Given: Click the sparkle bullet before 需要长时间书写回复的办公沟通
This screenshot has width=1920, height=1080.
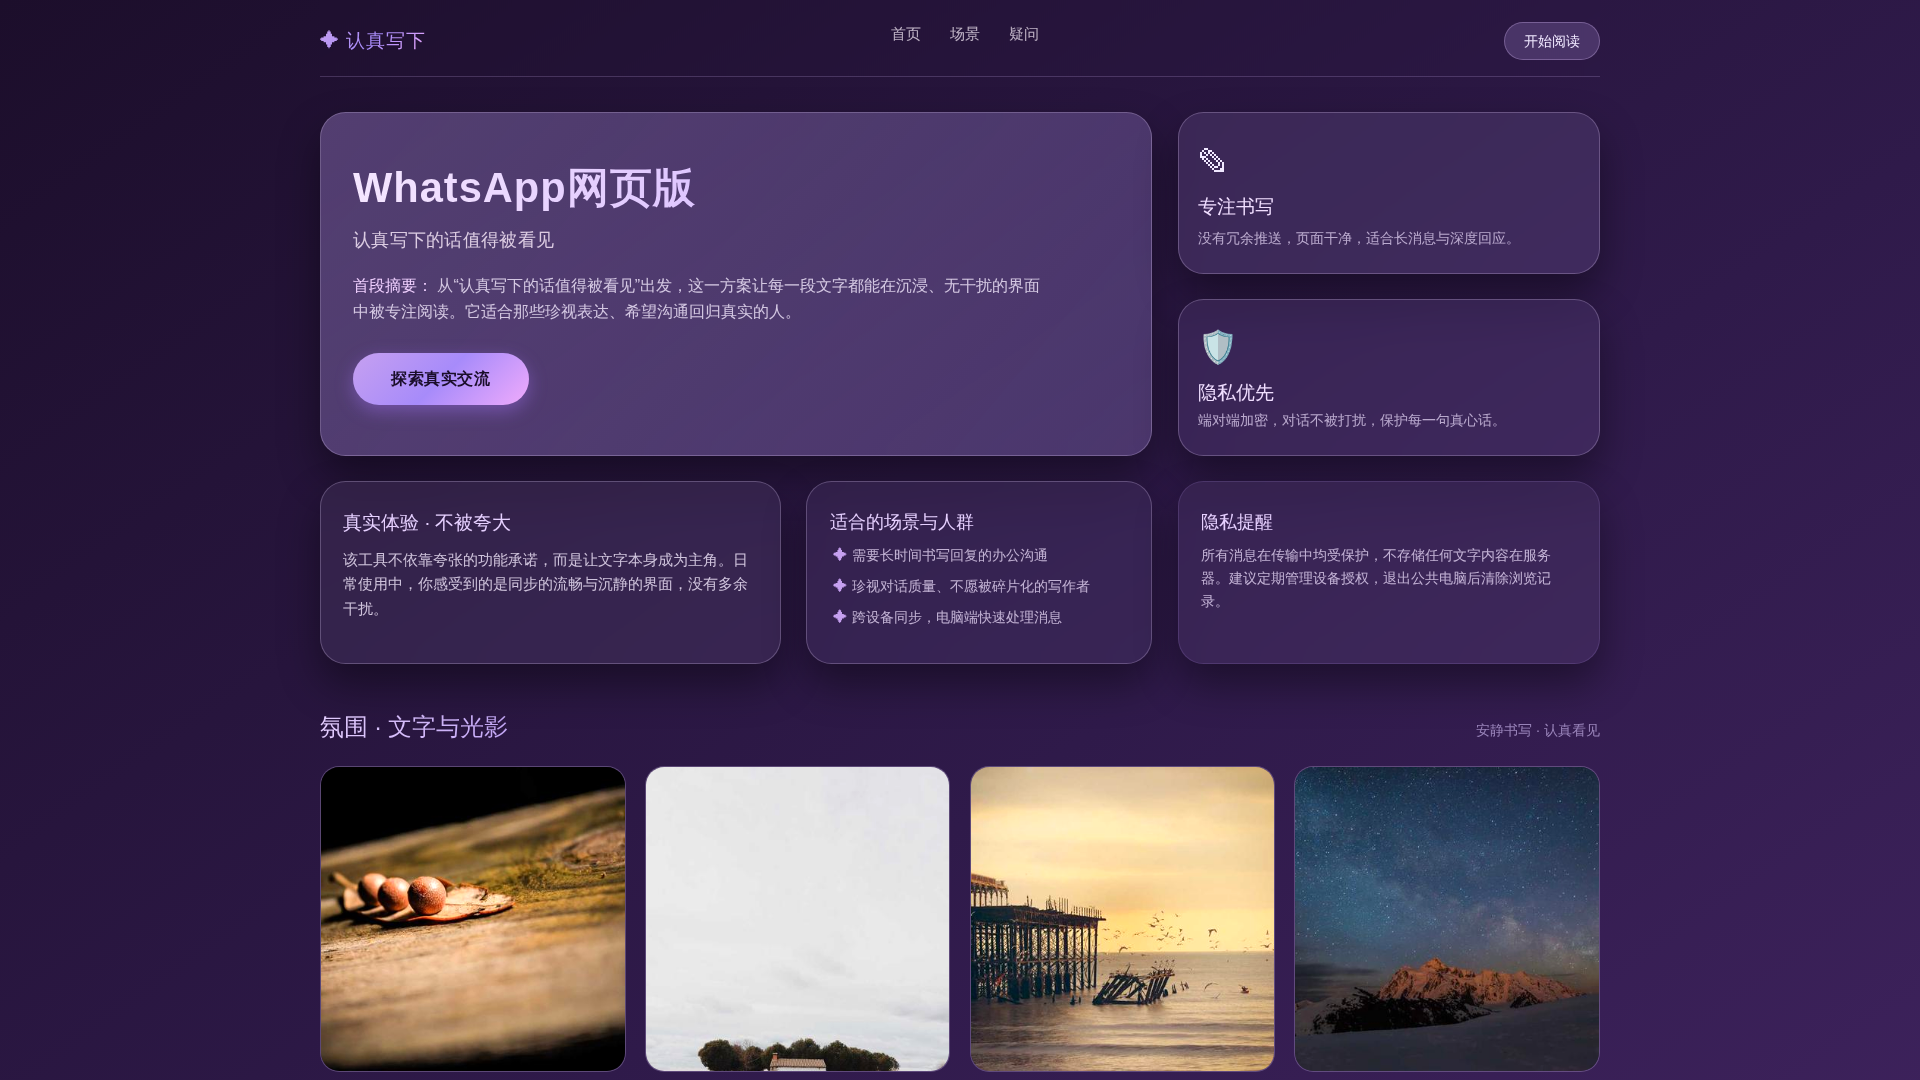Looking at the screenshot, I should click(839, 554).
